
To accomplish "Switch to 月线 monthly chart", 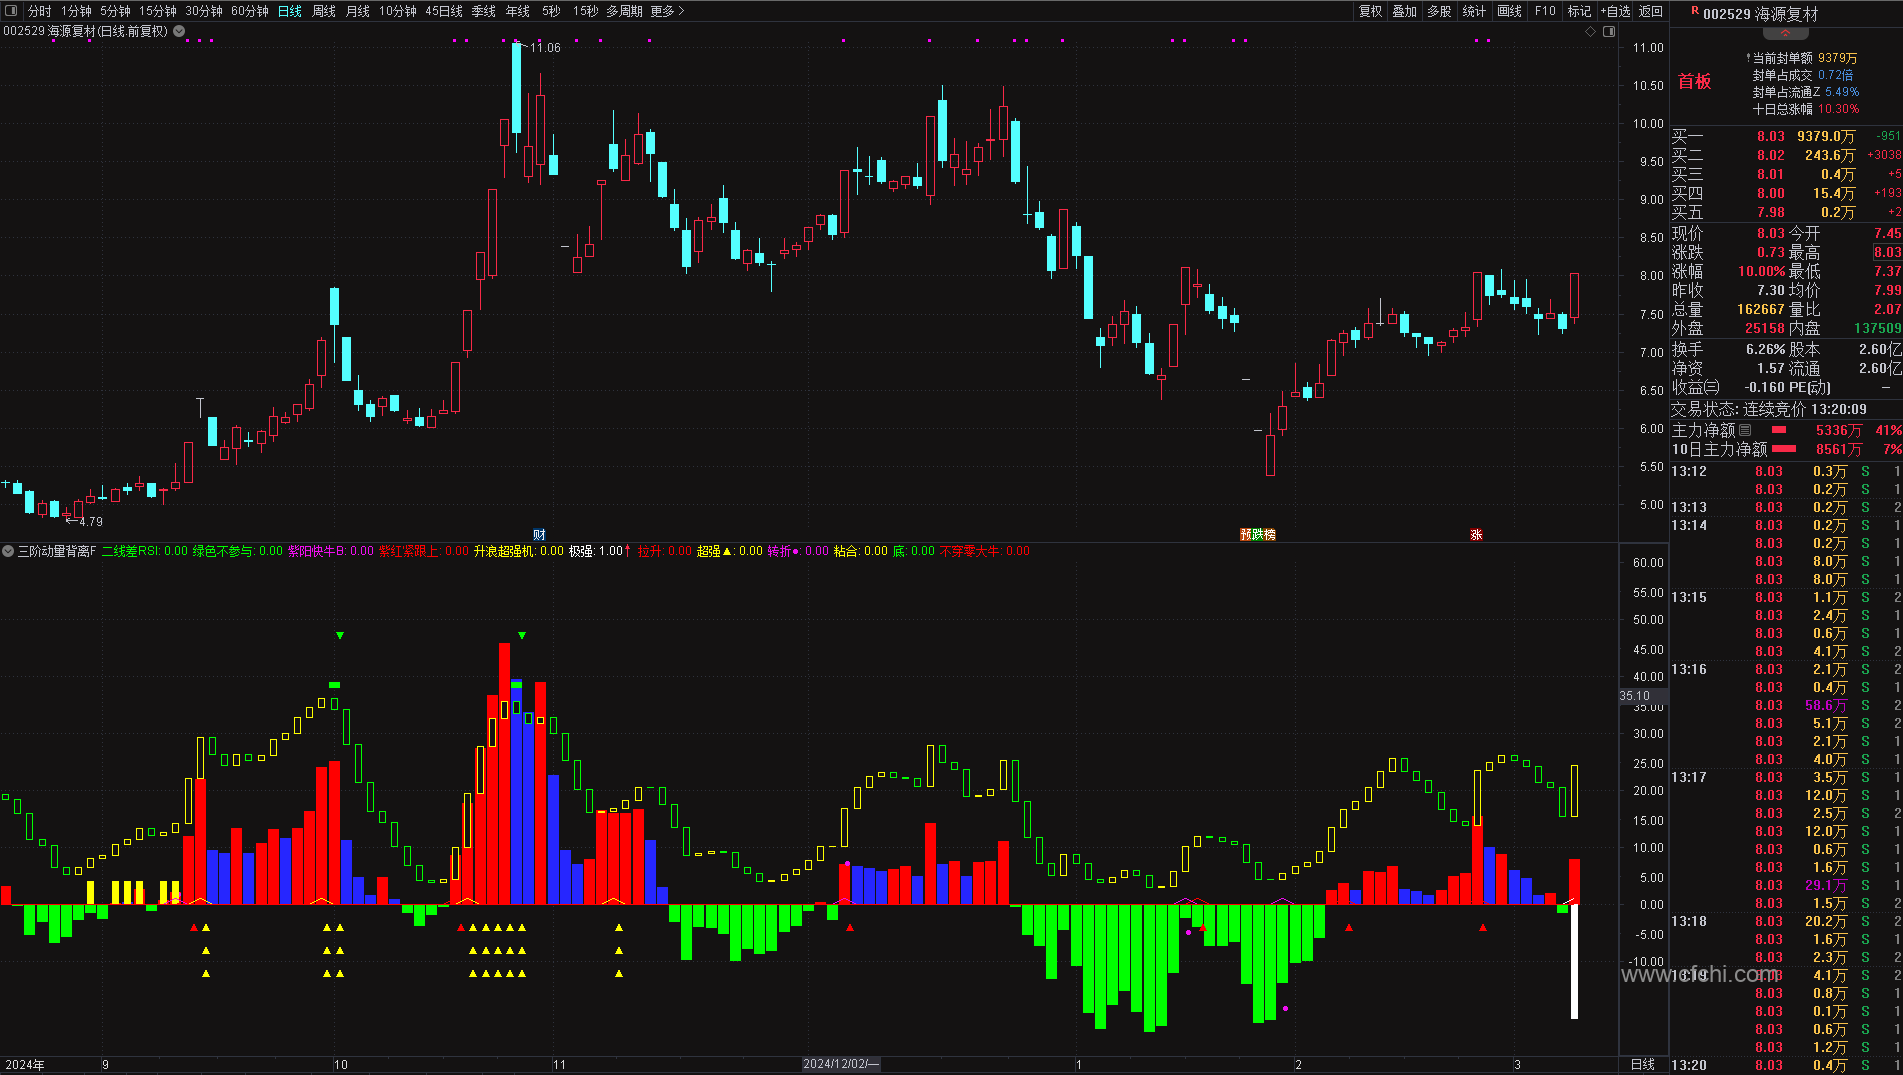I will click(x=358, y=11).
